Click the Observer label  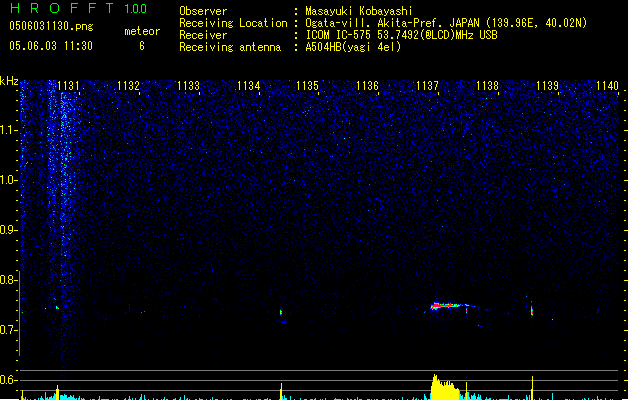[x=203, y=11]
